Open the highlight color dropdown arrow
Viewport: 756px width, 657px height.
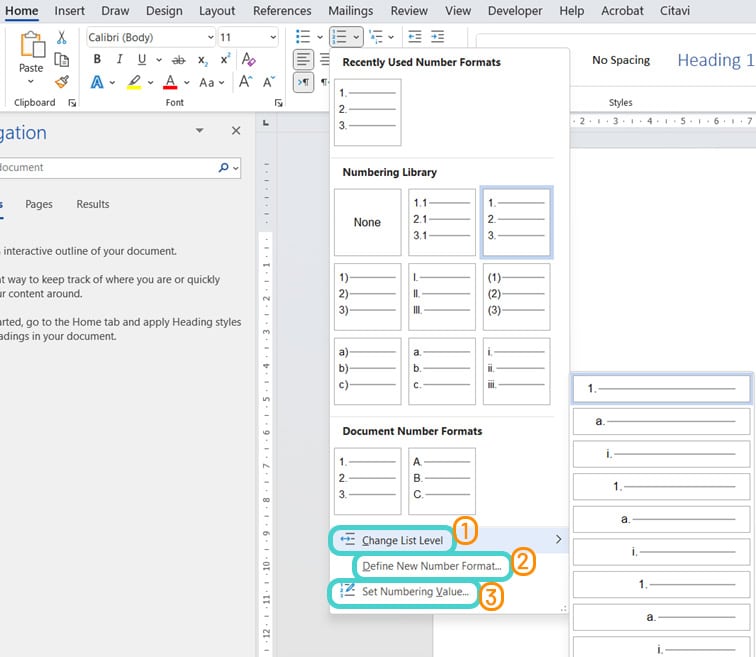pyautogui.click(x=150, y=82)
